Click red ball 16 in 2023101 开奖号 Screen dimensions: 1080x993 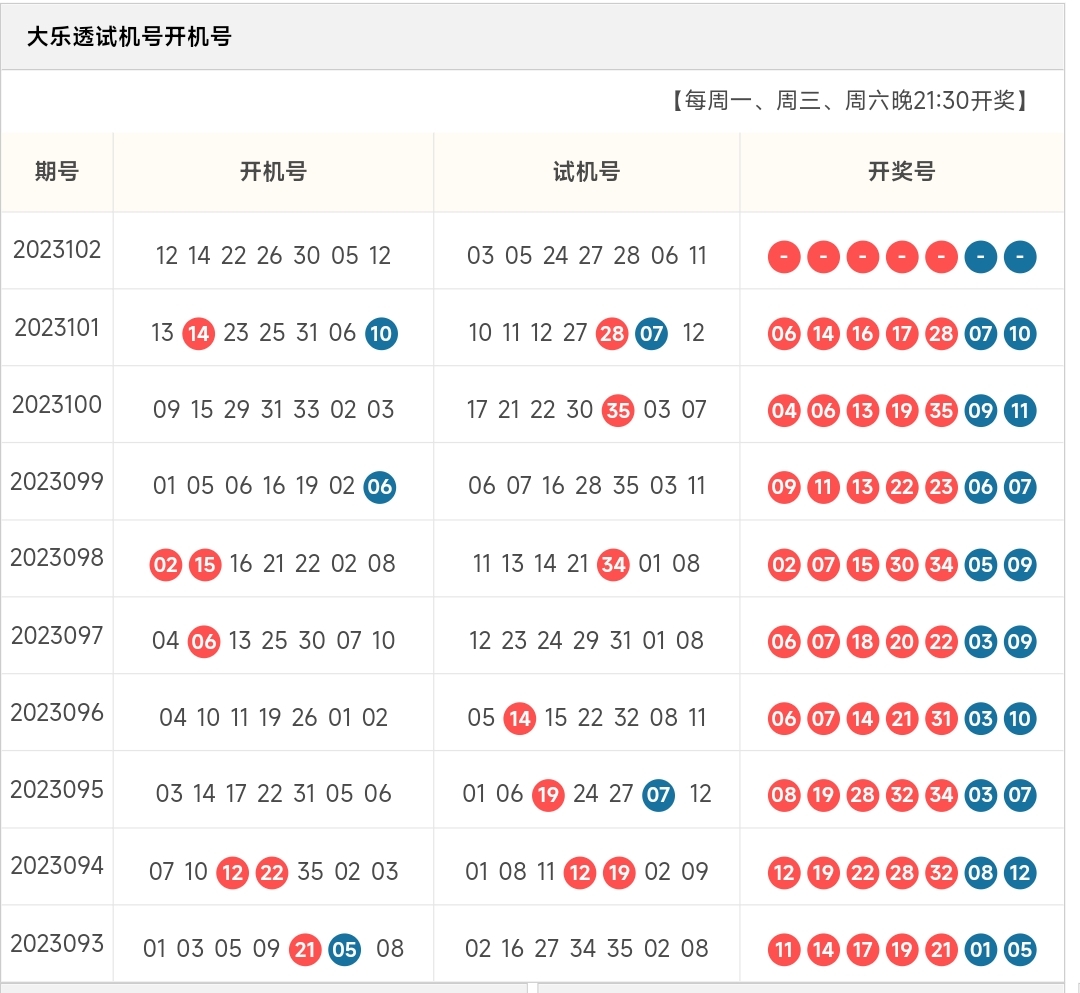[x=862, y=334]
